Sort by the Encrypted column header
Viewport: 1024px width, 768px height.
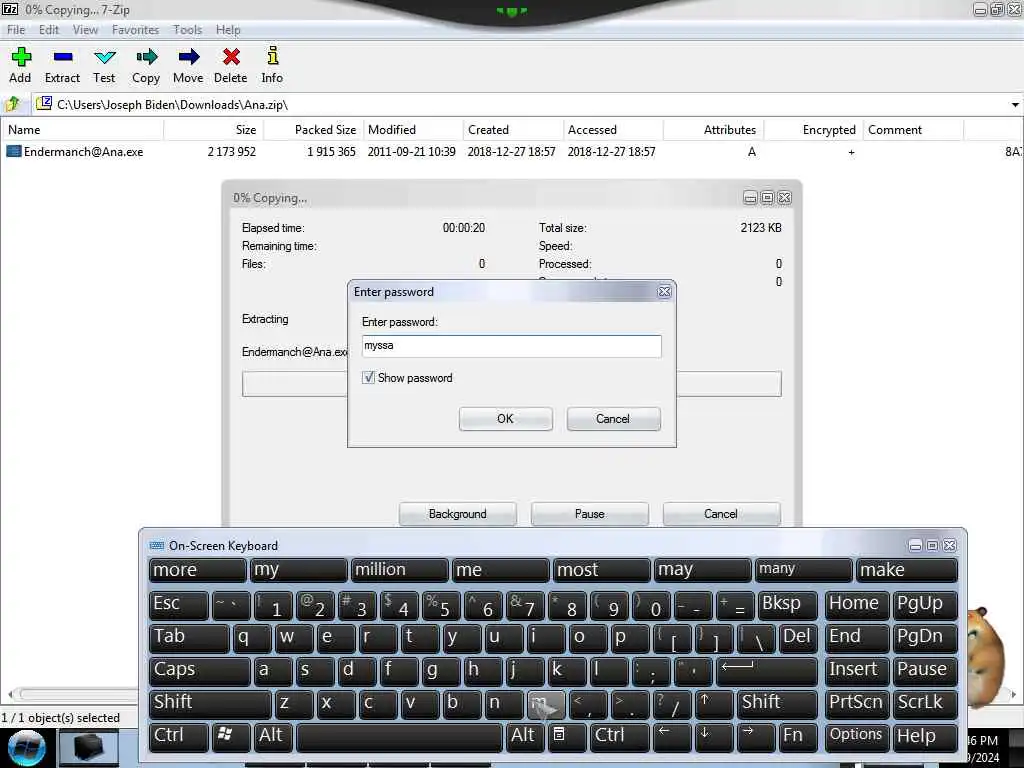pyautogui.click(x=814, y=130)
